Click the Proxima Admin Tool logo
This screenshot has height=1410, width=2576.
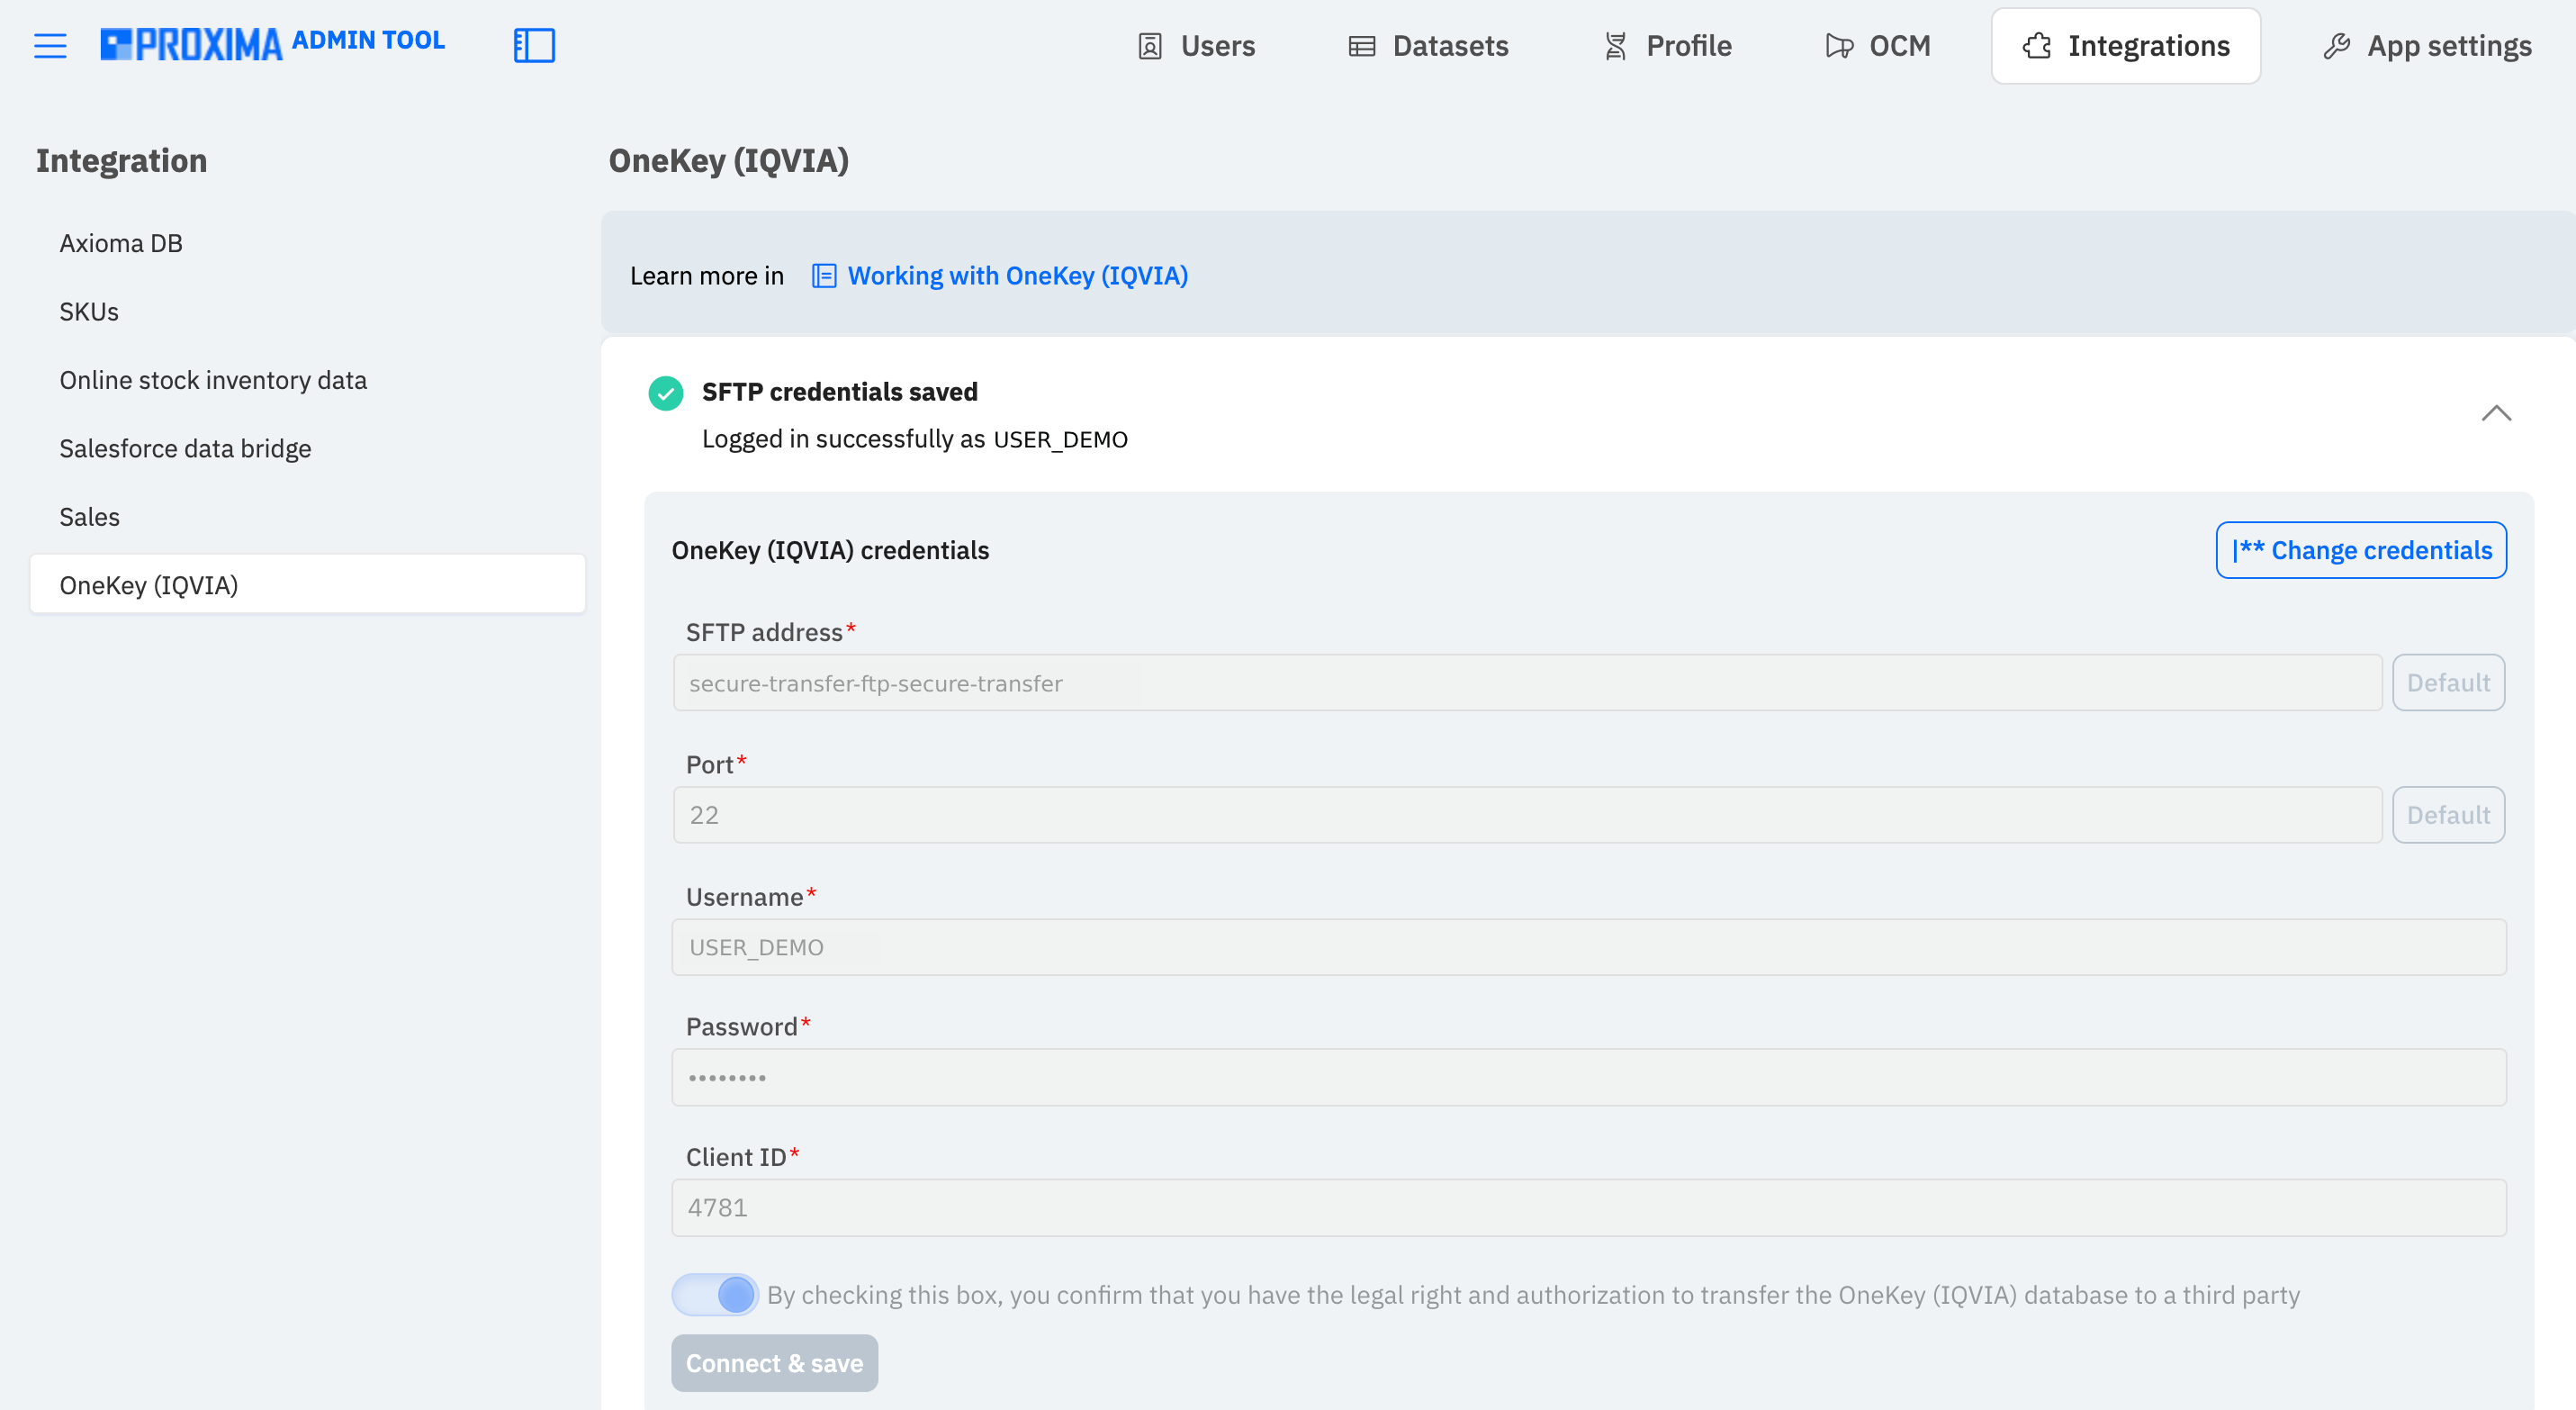pos(272,44)
